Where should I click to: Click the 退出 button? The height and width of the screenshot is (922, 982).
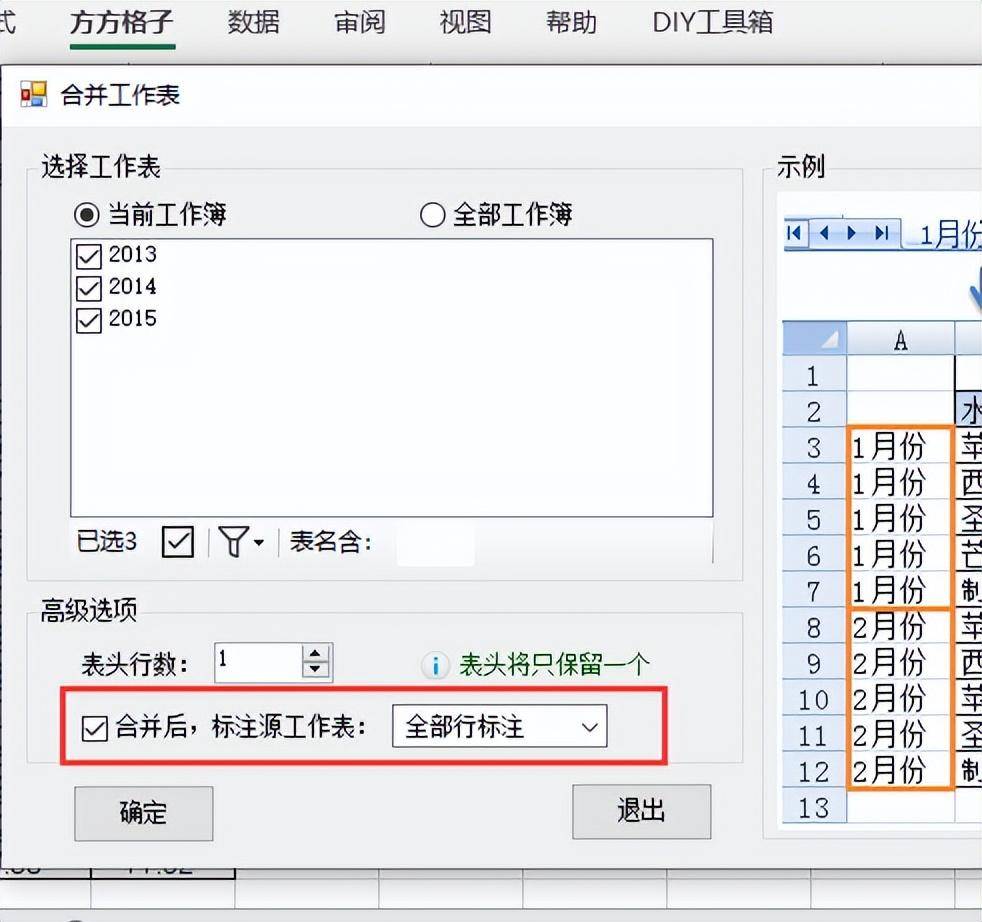641,811
